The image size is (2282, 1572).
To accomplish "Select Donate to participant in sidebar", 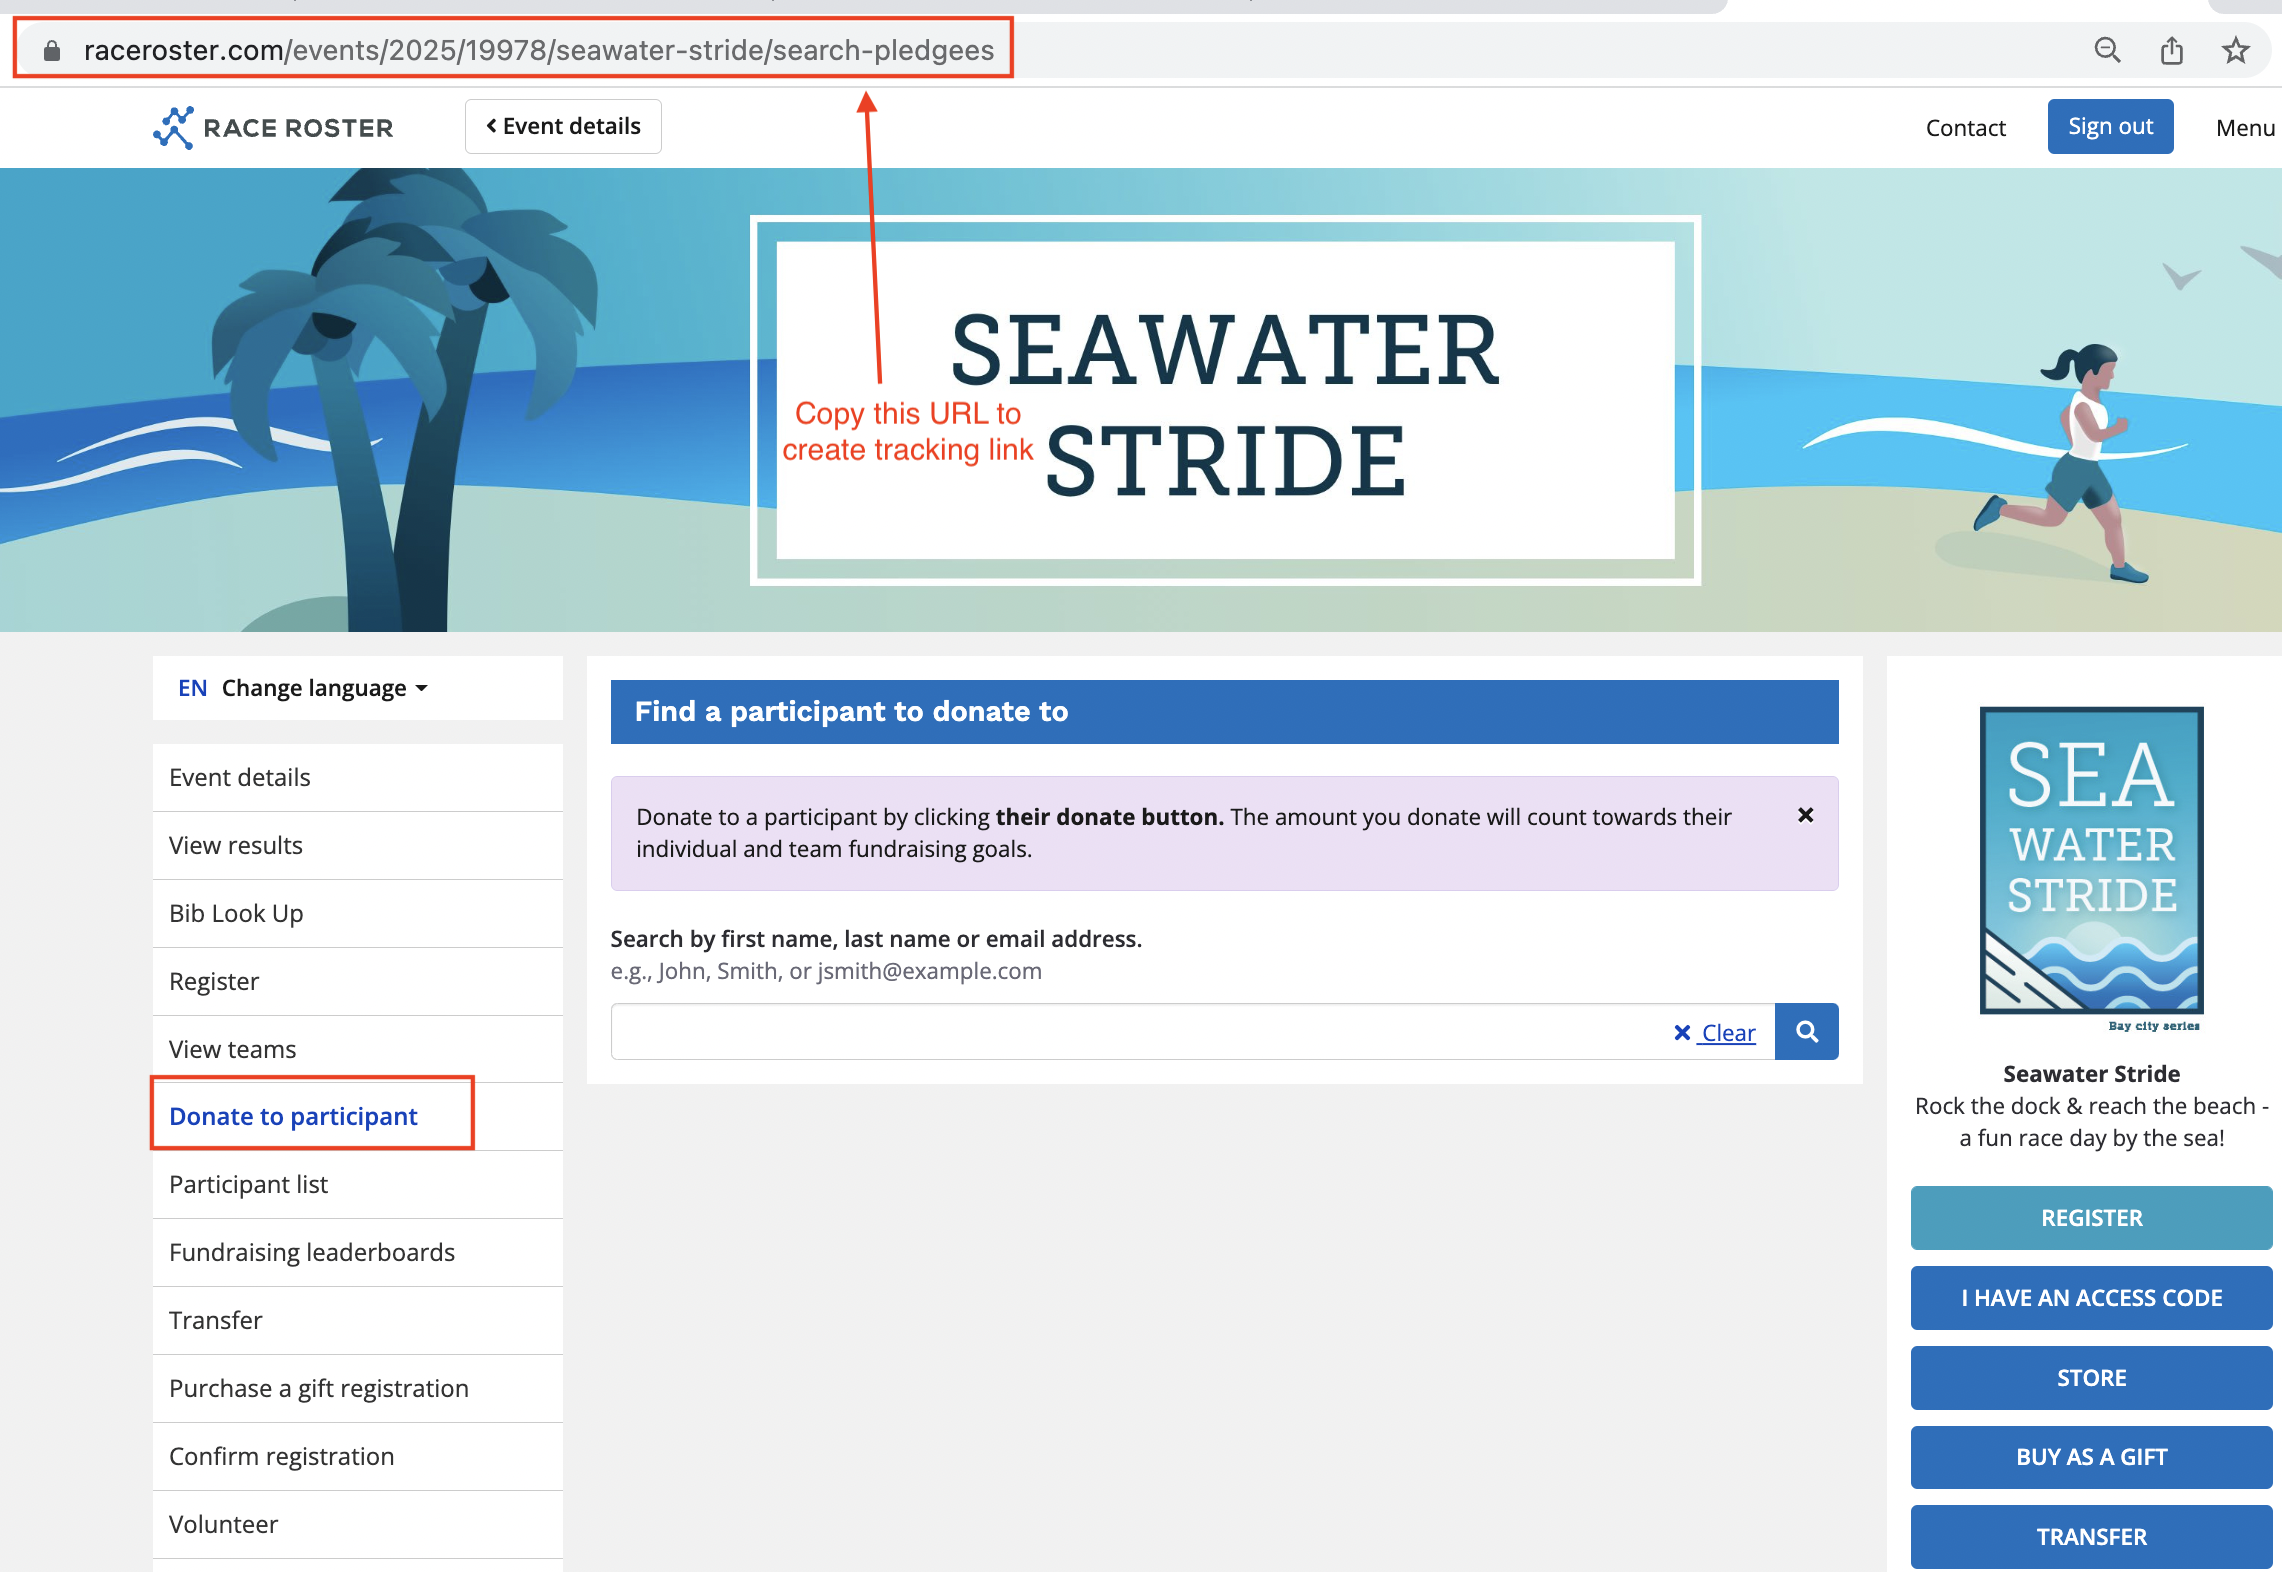I will (x=293, y=1116).
